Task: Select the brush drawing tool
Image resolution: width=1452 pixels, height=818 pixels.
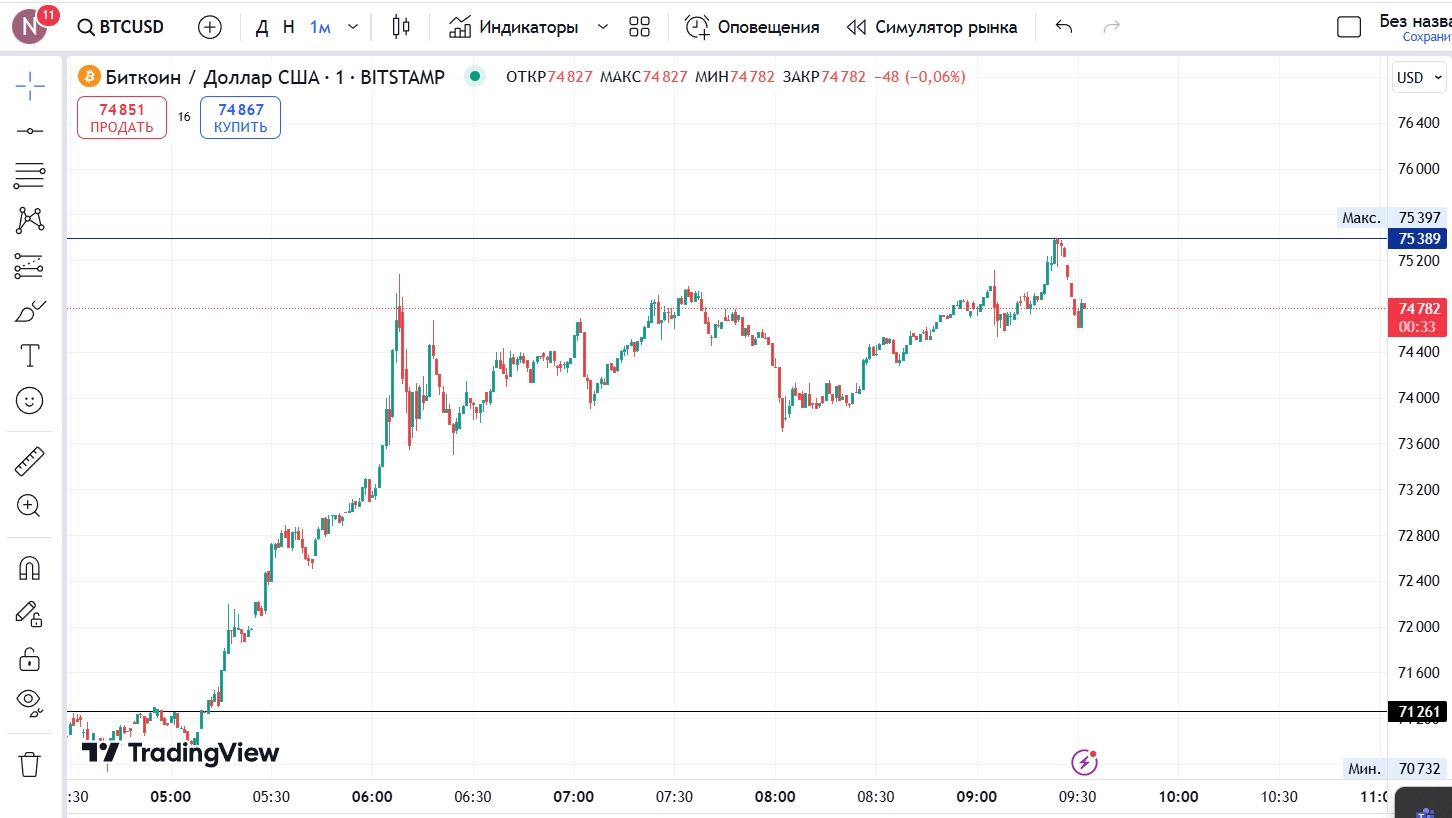Action: (x=30, y=312)
